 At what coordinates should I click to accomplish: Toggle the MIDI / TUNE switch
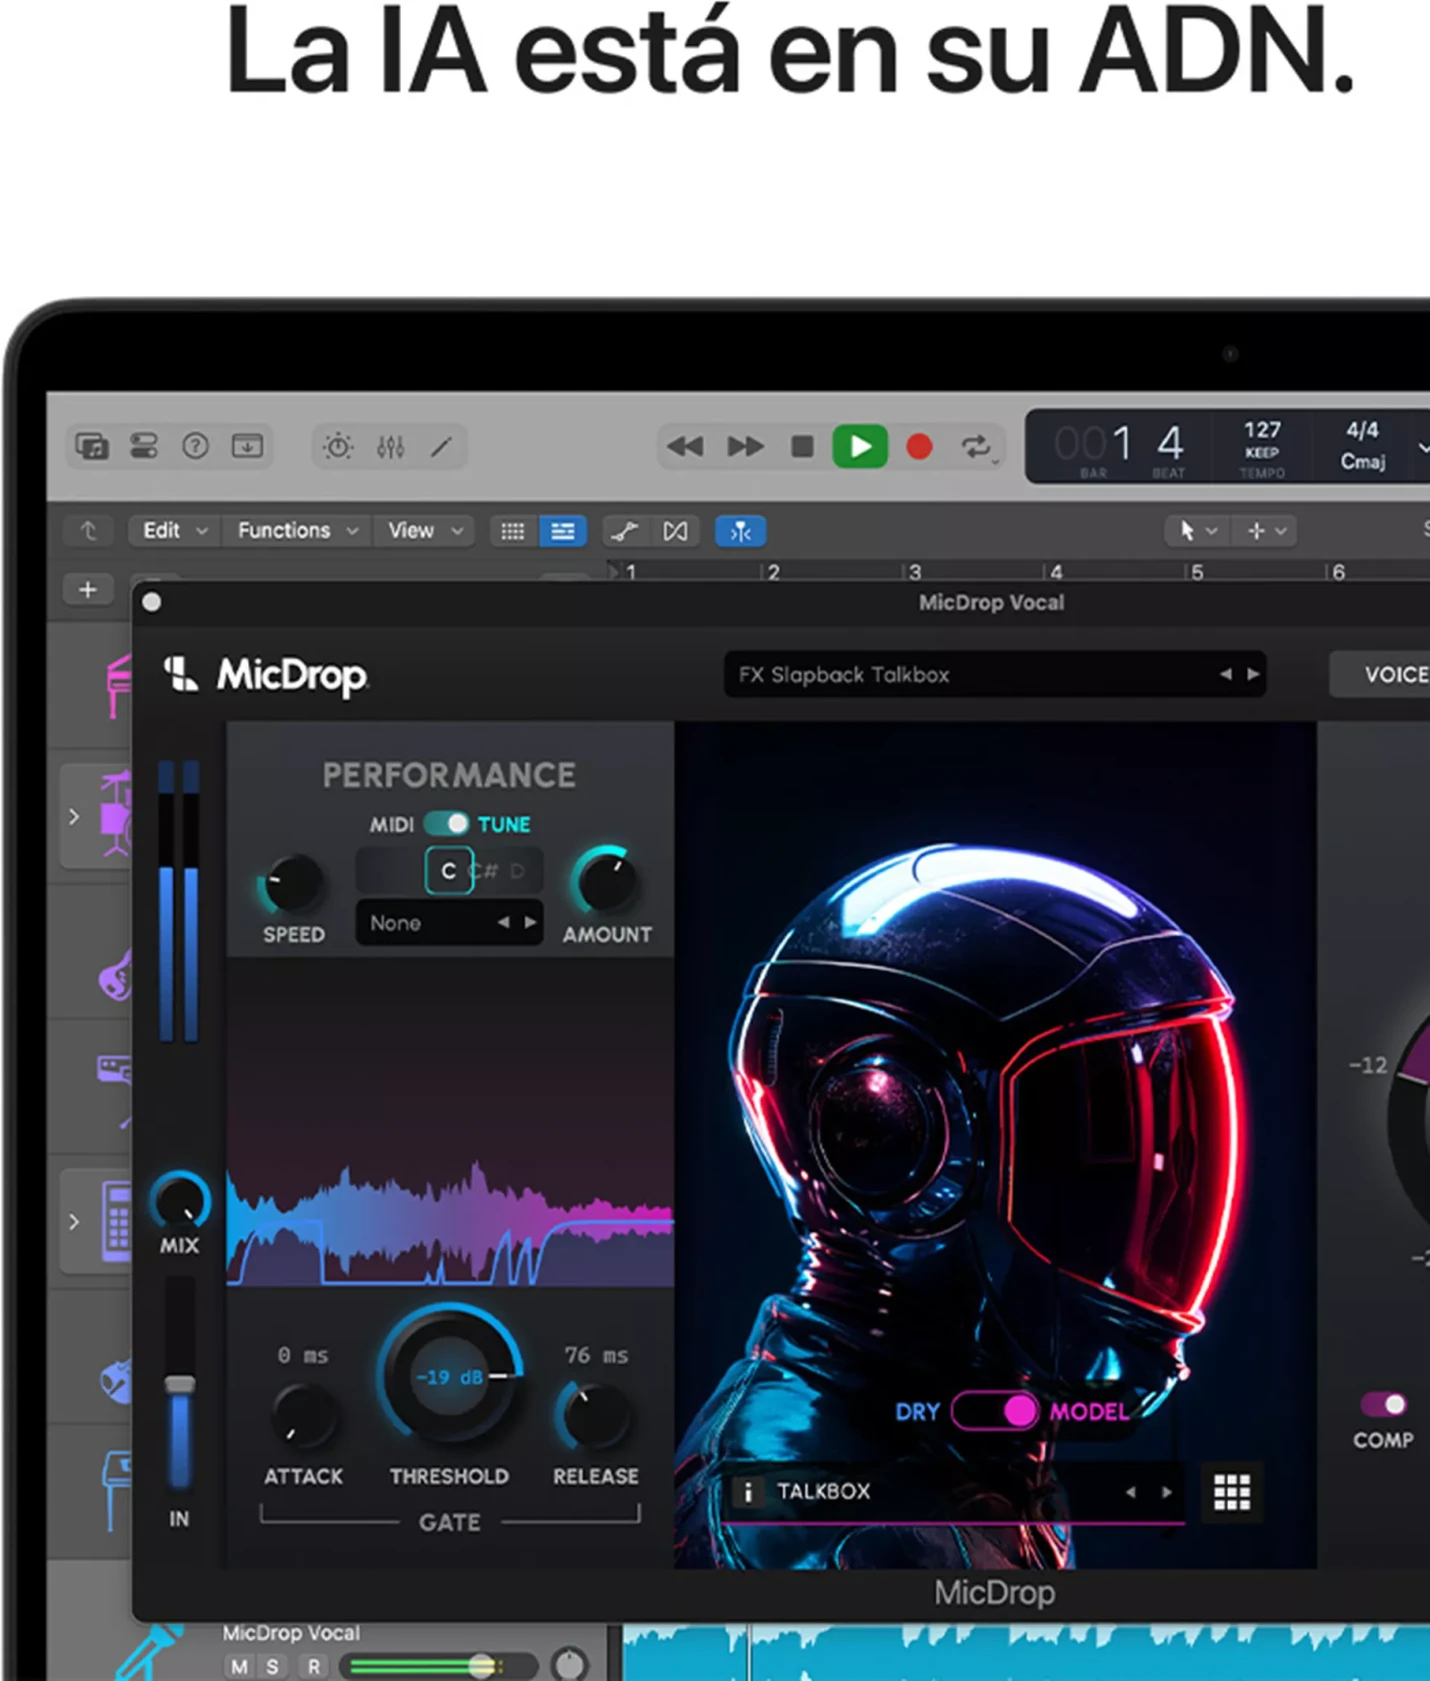tap(446, 824)
